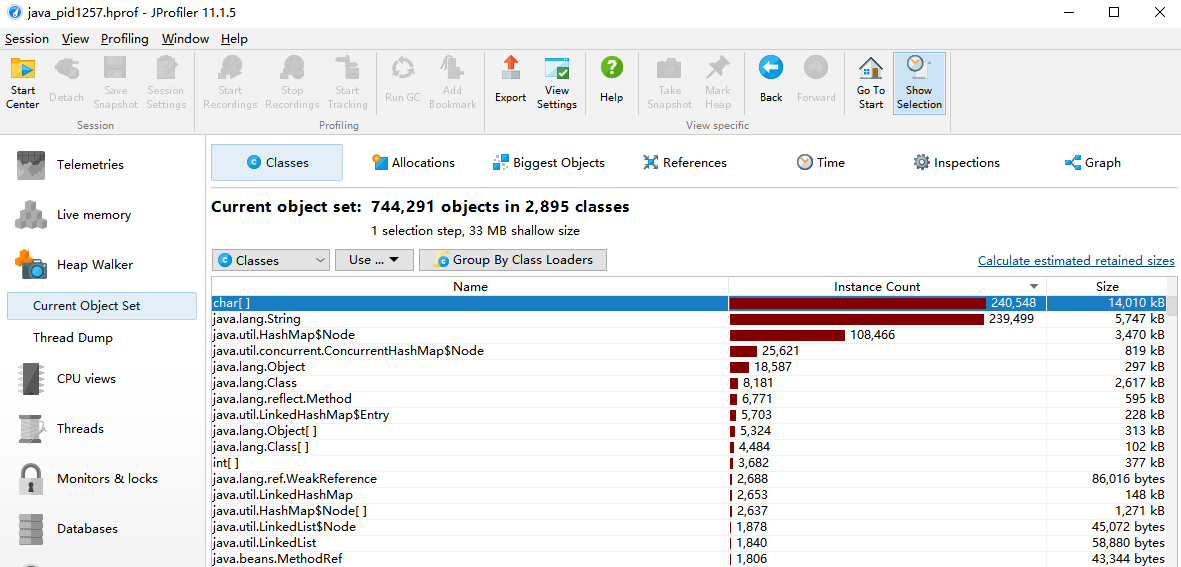Switch to the References tab

pos(685,163)
